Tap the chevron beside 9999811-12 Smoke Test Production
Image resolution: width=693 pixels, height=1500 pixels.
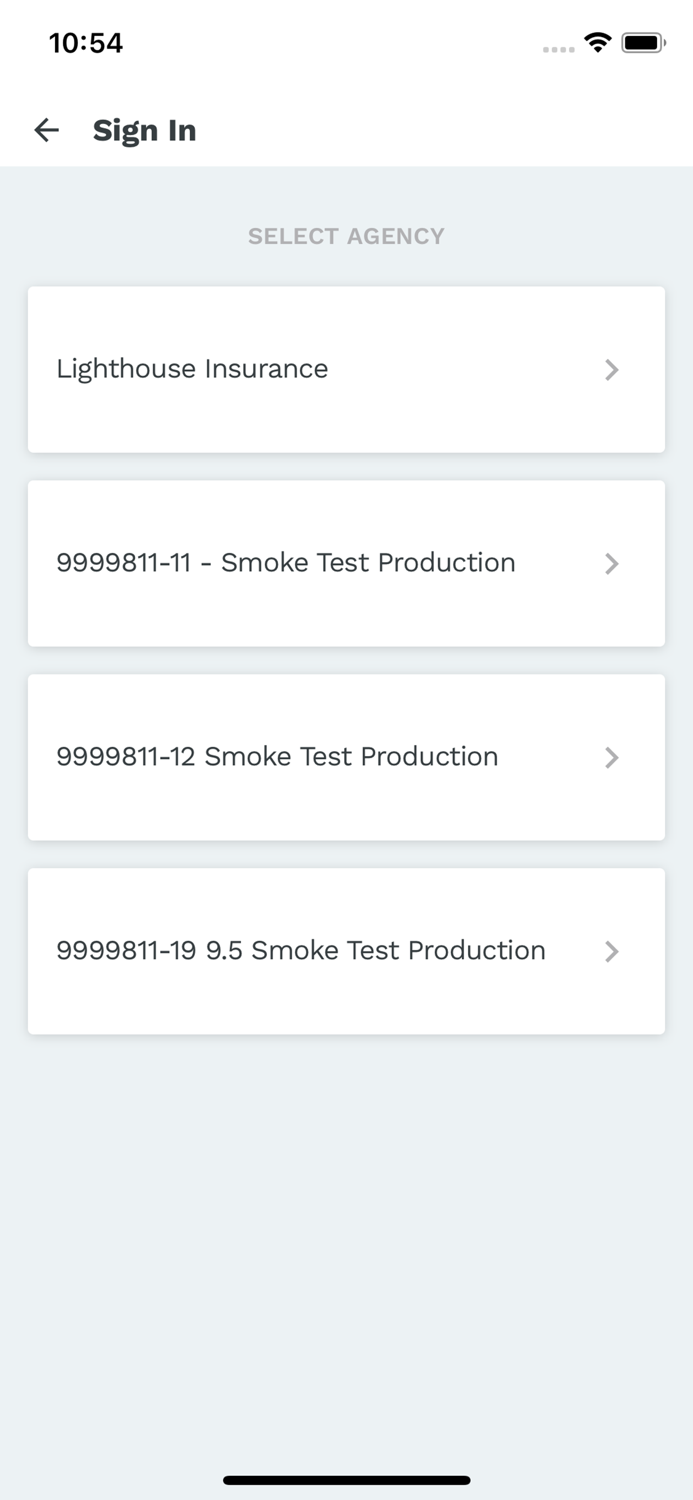pyautogui.click(x=612, y=757)
